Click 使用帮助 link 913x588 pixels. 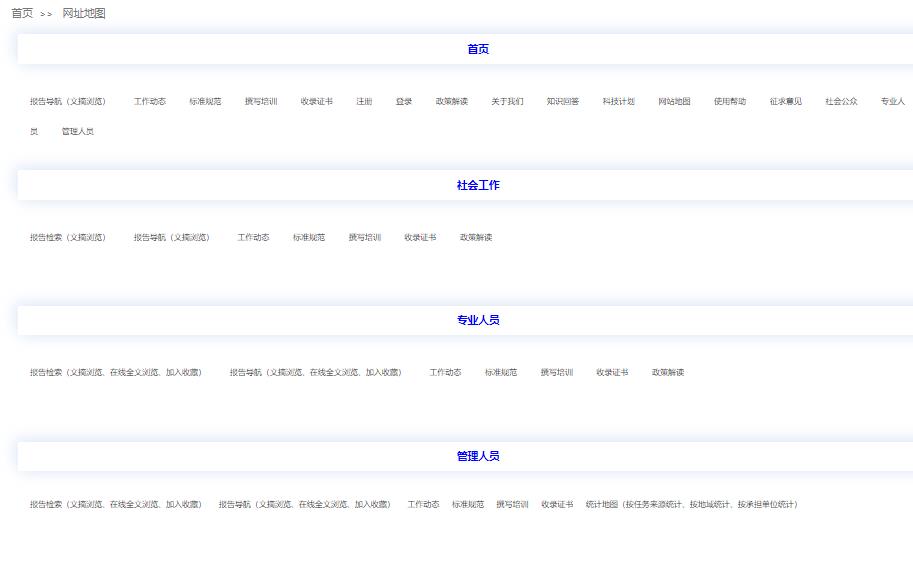click(x=730, y=102)
